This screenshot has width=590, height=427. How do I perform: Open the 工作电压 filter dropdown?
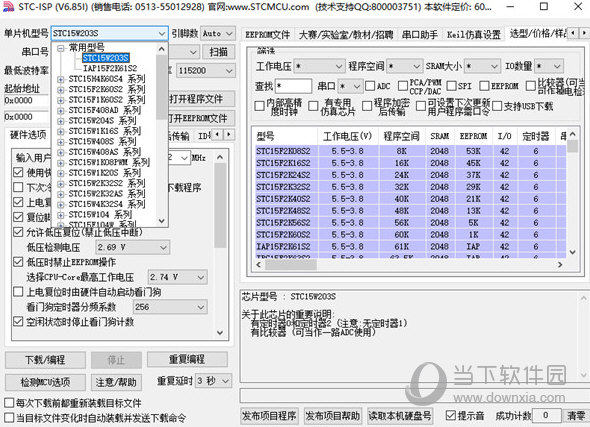point(319,67)
